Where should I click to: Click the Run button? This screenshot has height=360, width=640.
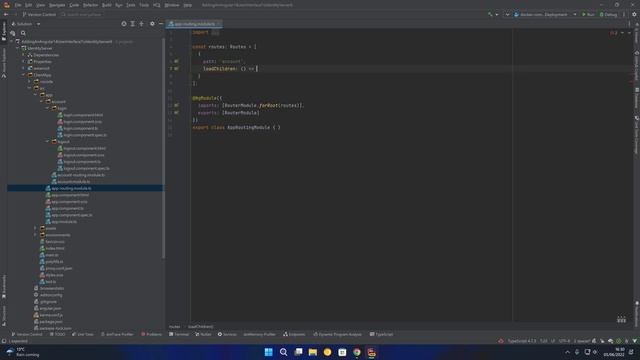click(588, 15)
